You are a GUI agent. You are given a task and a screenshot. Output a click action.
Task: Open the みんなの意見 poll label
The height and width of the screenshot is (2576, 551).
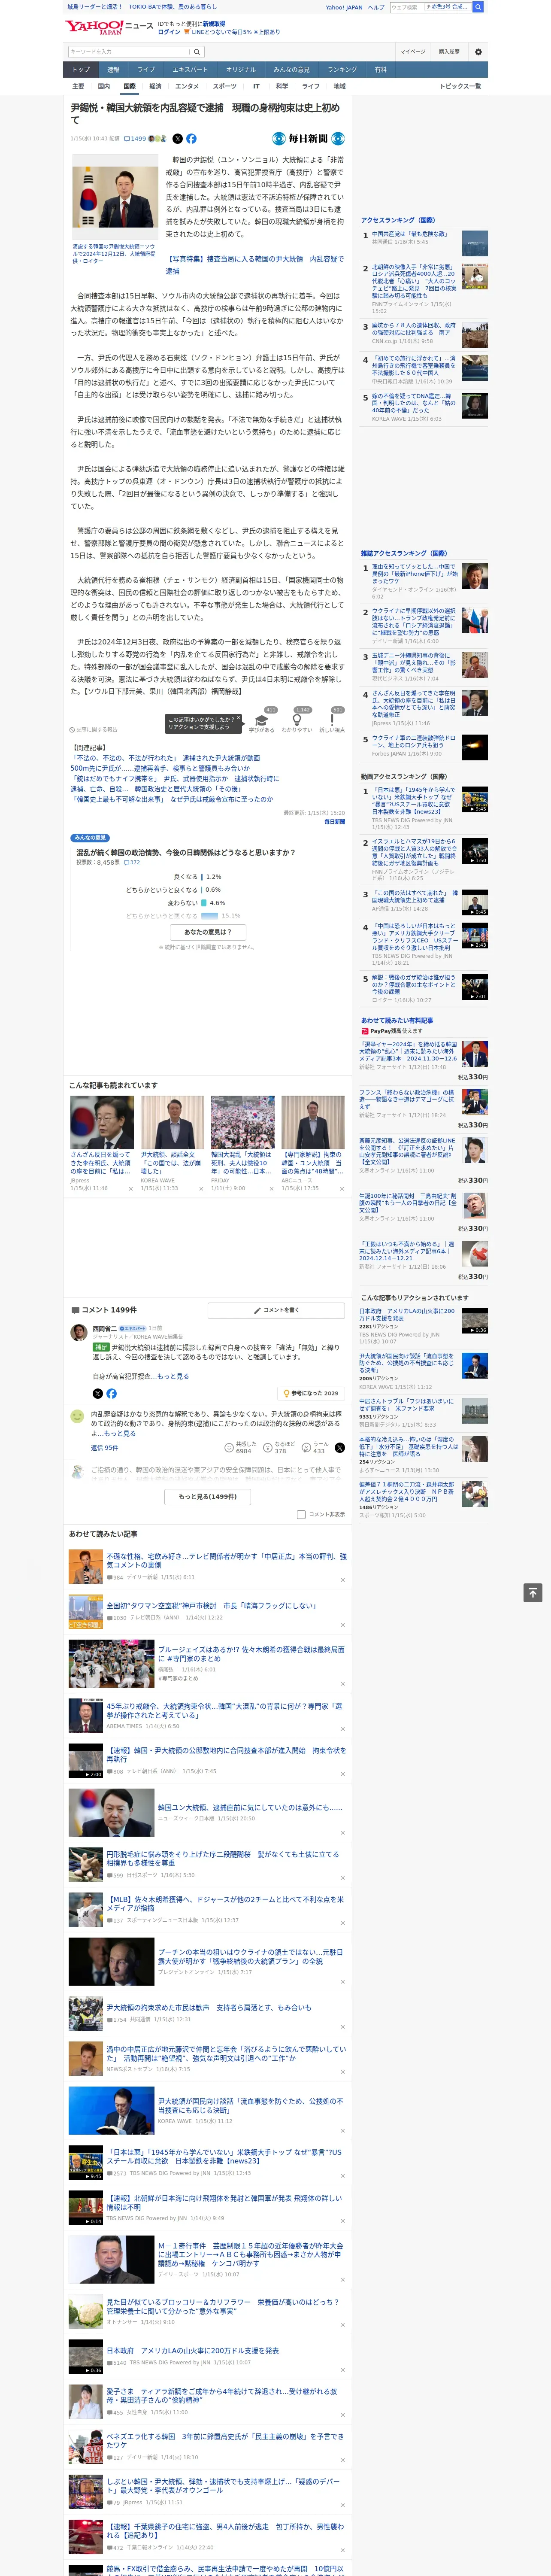[x=90, y=838]
